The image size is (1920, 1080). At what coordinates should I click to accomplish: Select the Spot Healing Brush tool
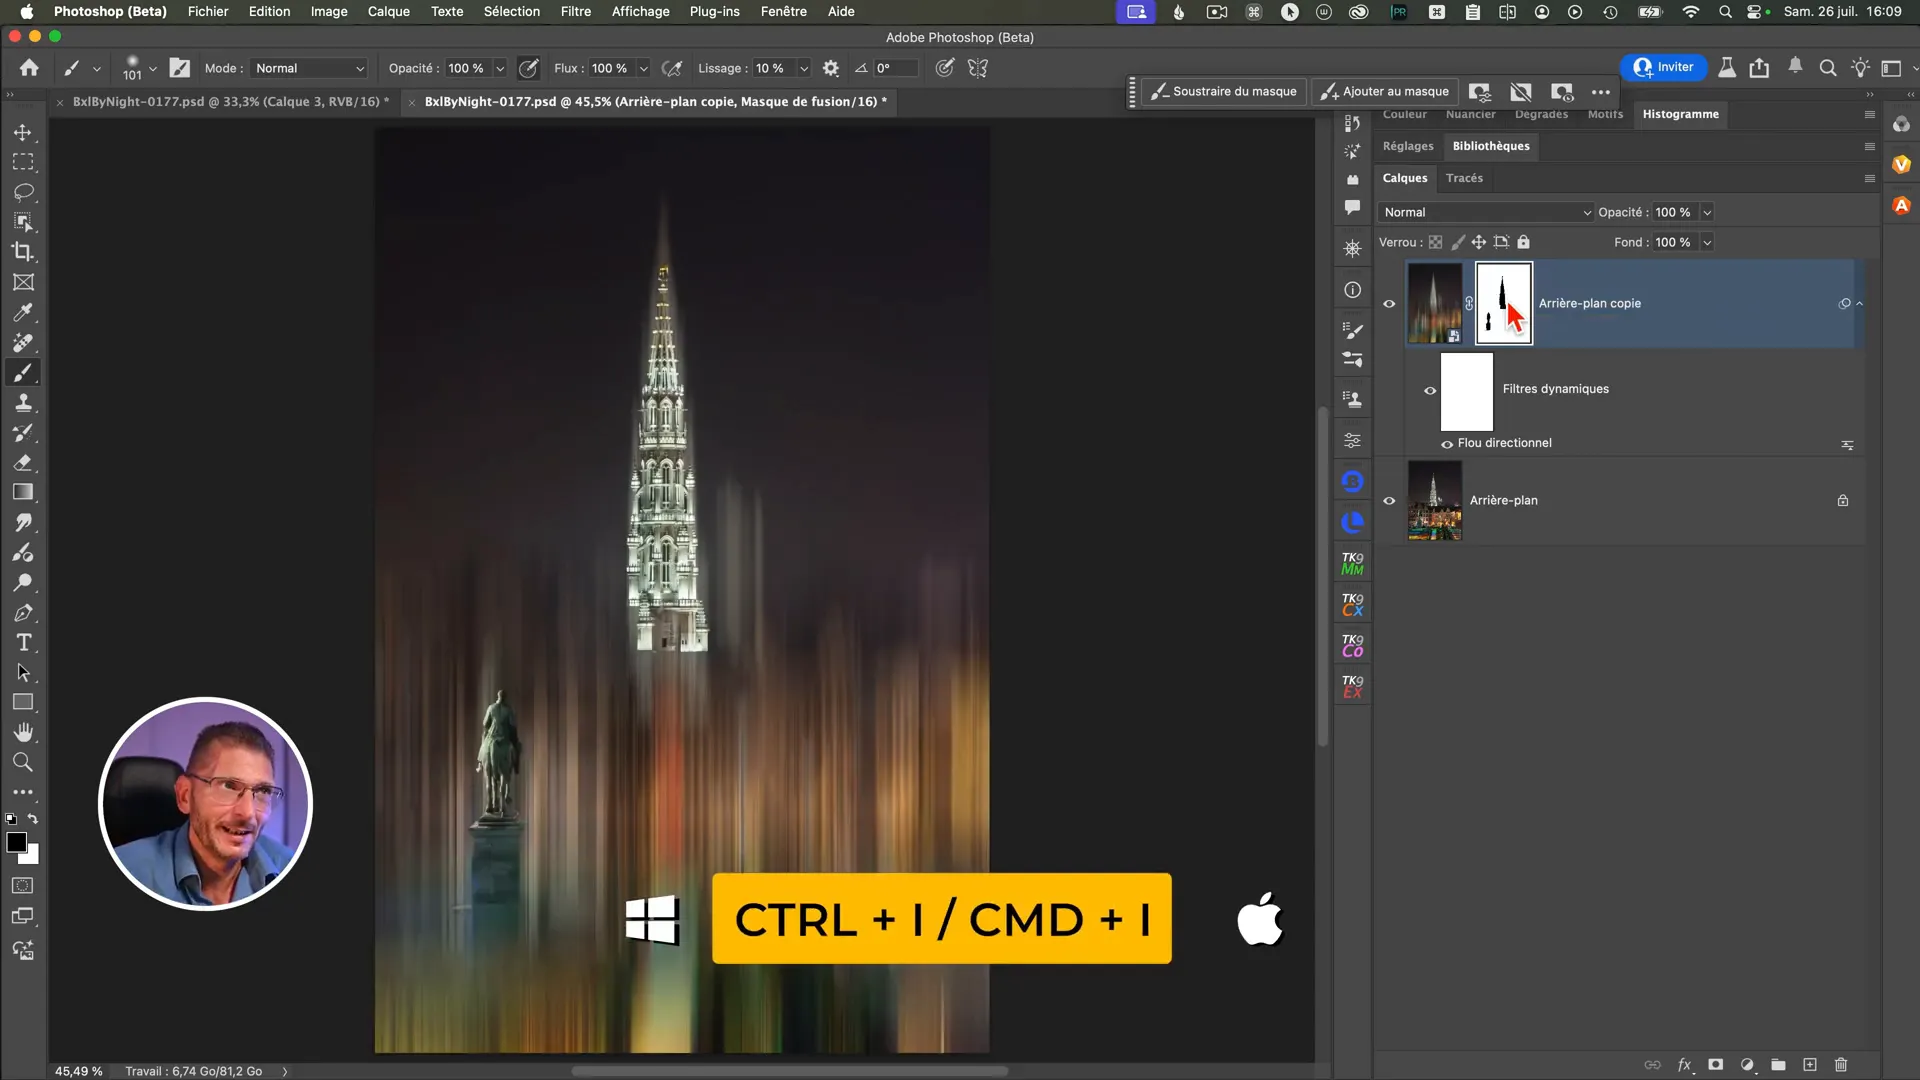(23, 342)
